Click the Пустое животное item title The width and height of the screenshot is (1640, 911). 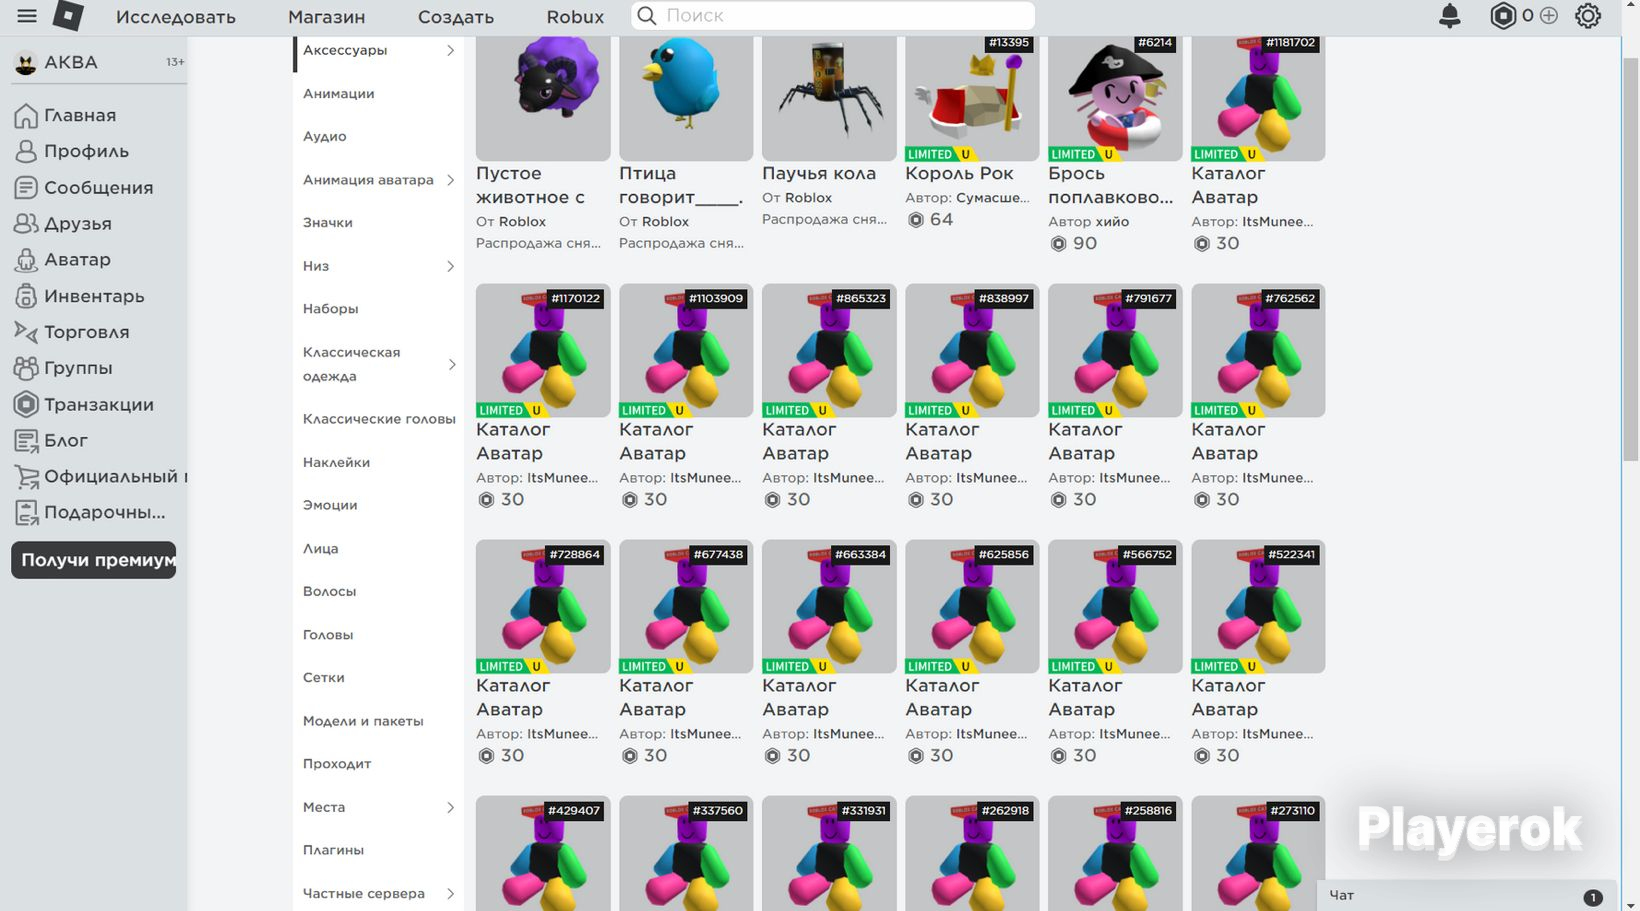click(531, 186)
